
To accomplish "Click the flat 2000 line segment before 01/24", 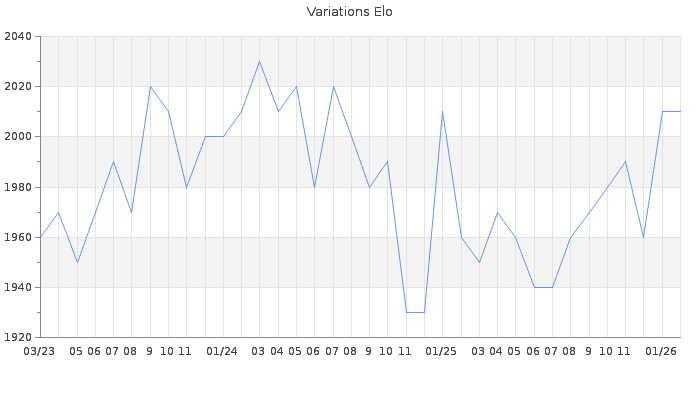I will (214, 136).
